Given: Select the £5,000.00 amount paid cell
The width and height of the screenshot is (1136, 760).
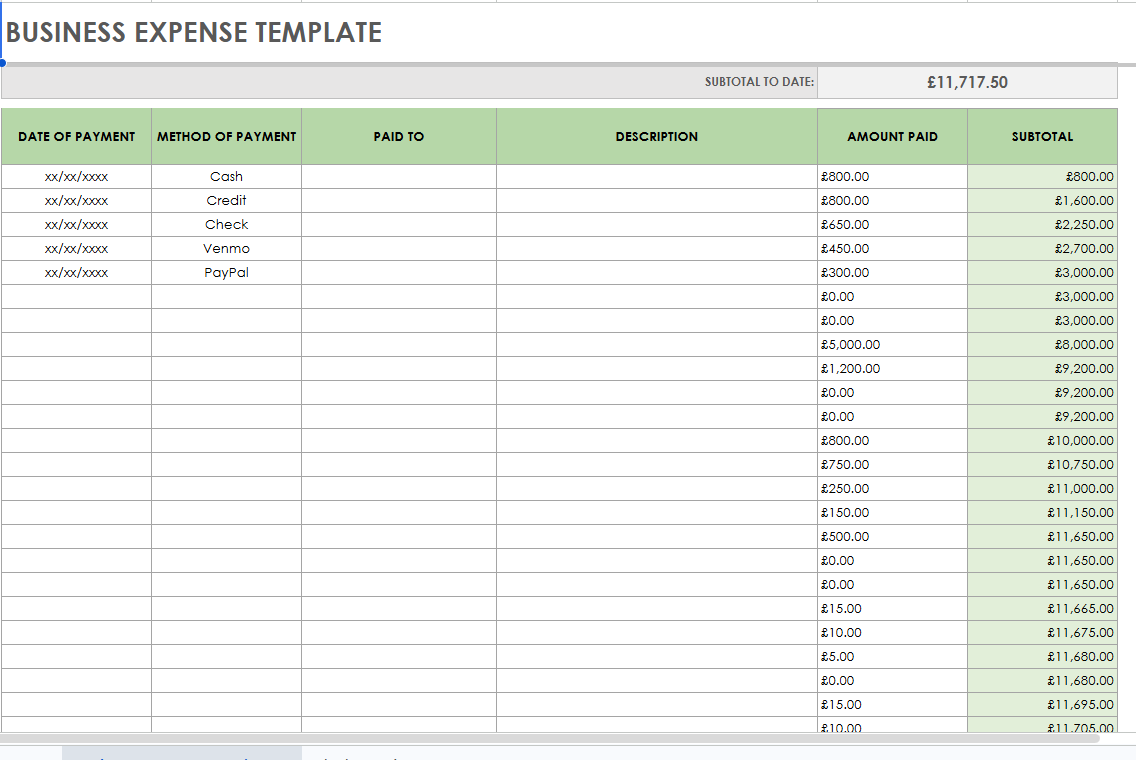Looking at the screenshot, I should click(892, 344).
